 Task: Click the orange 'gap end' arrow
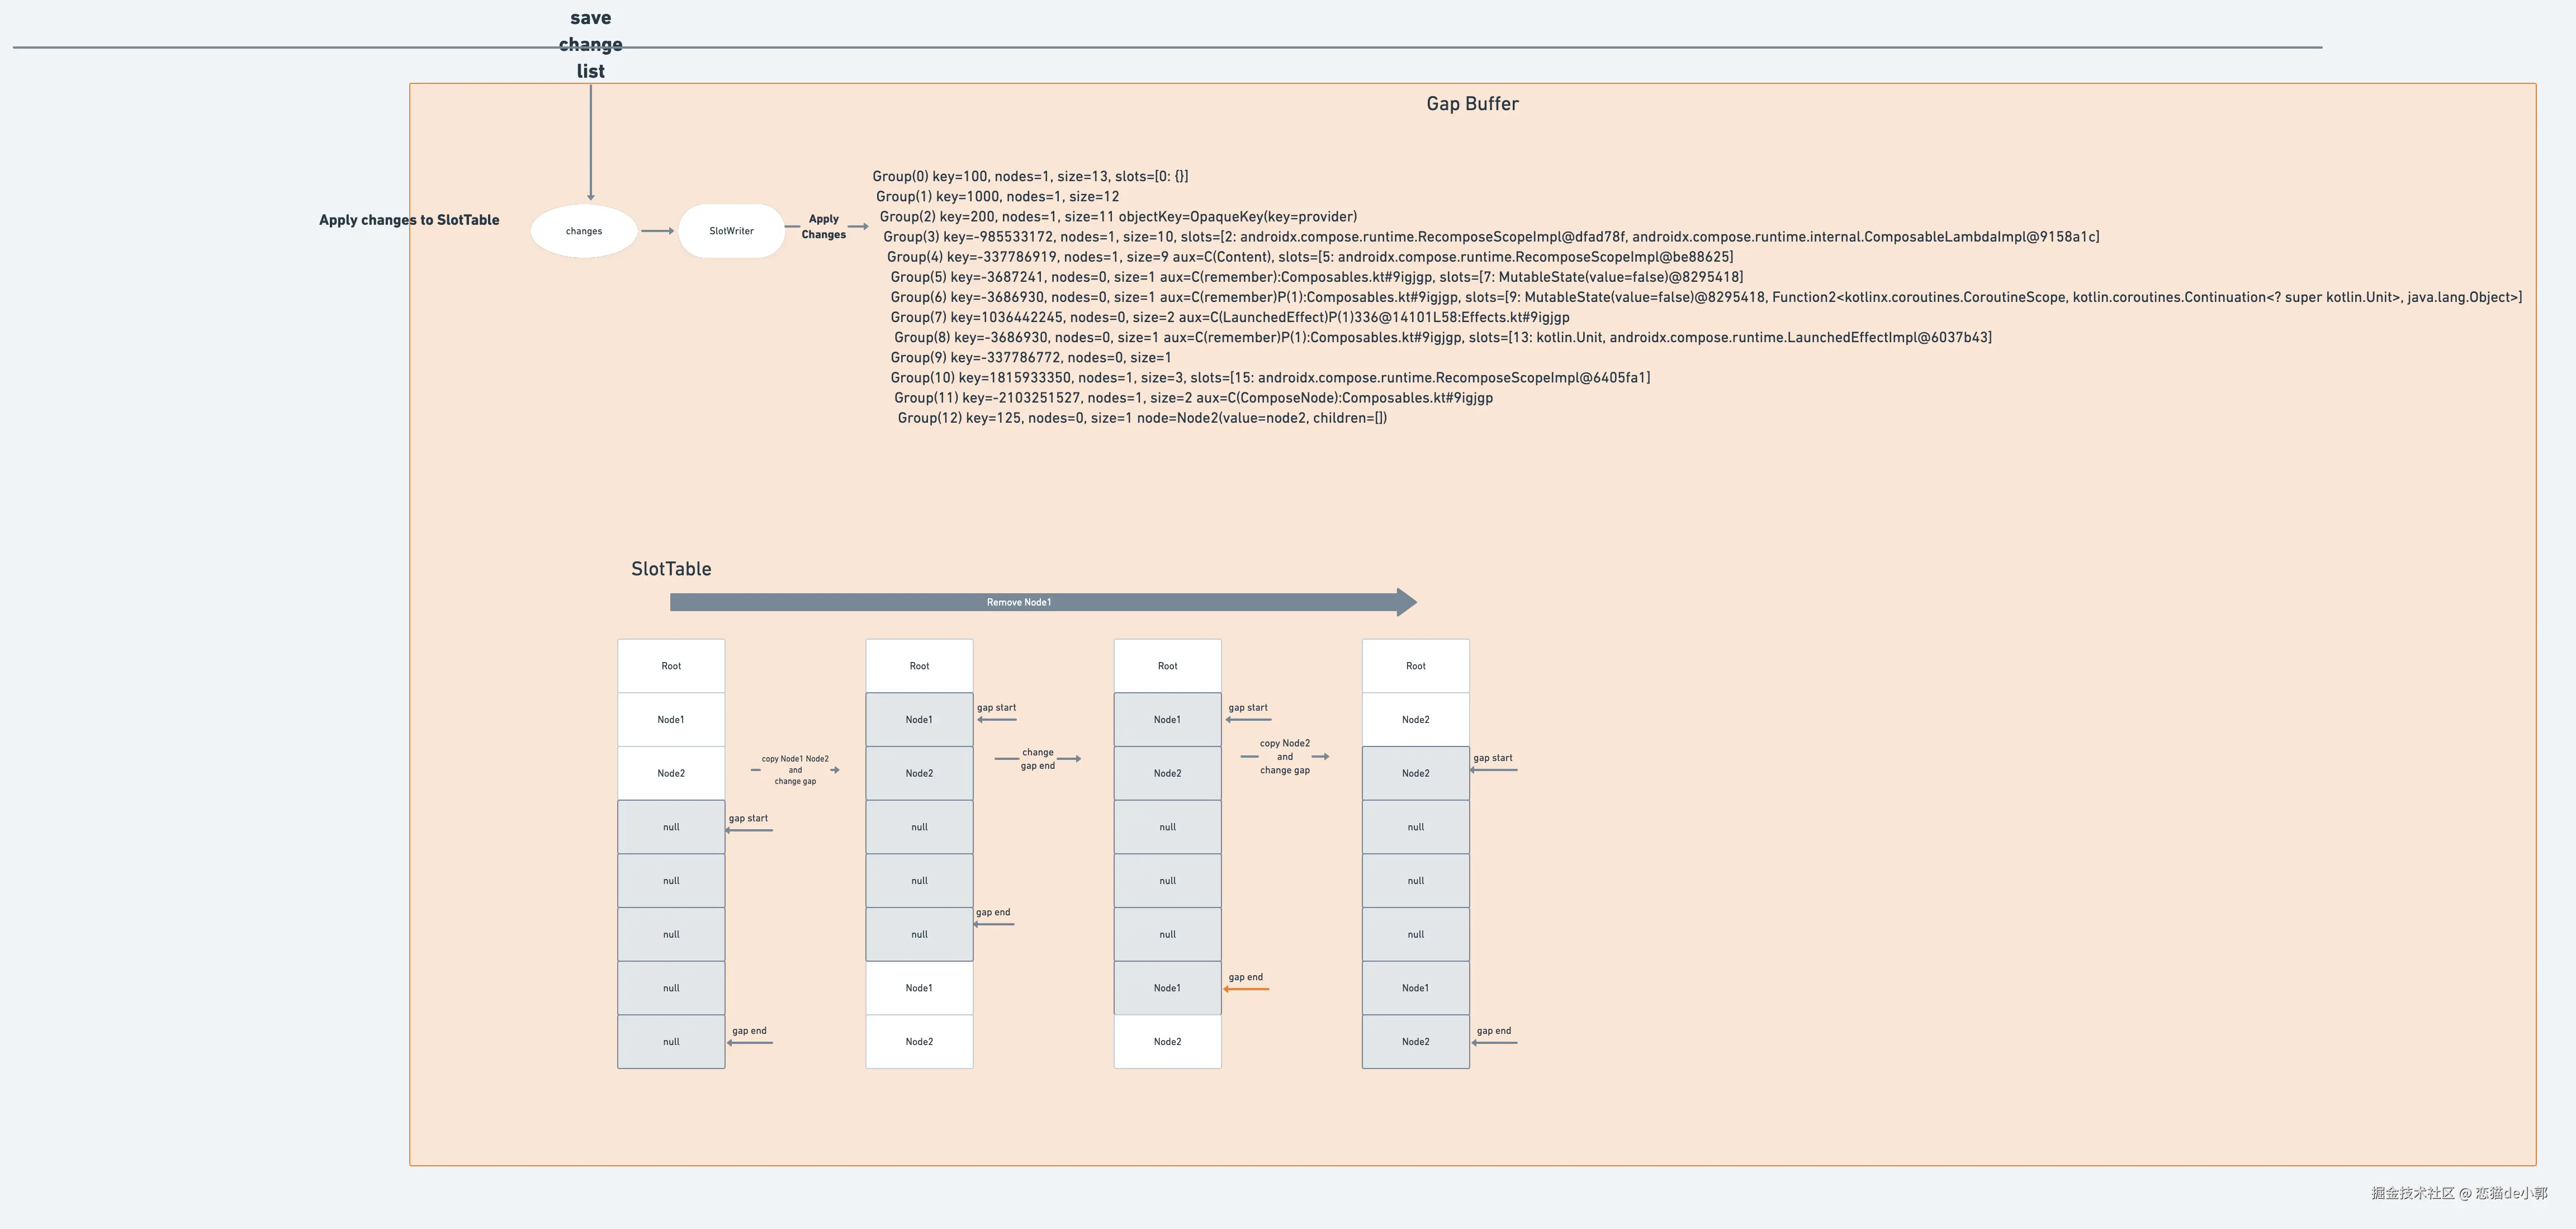1246,989
